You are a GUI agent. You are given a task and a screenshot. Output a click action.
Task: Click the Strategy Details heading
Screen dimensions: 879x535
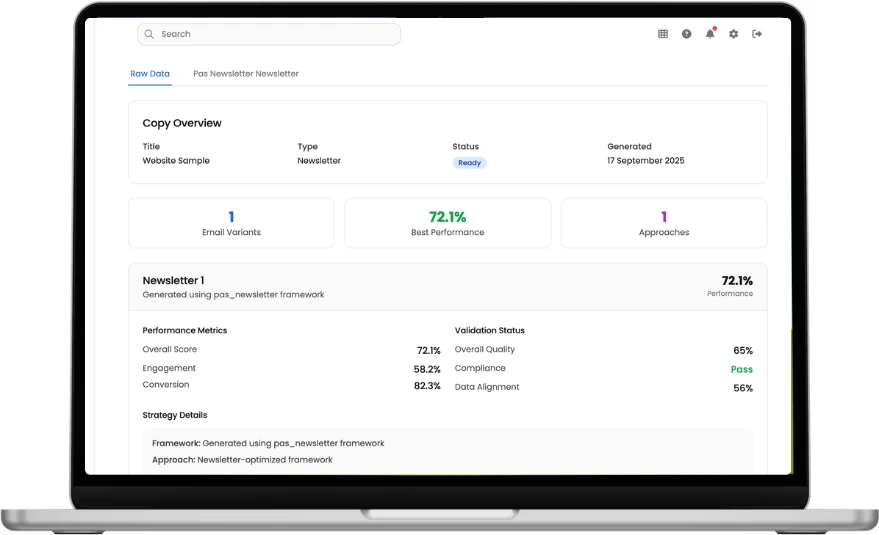175,415
